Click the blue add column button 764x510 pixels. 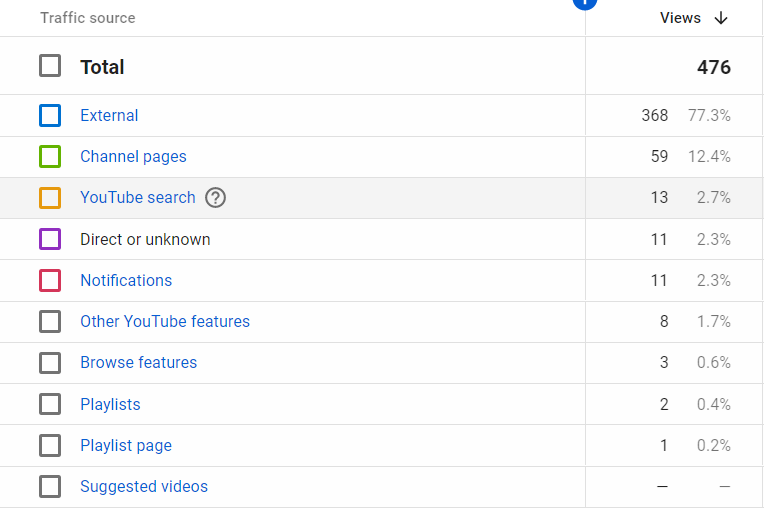(x=585, y=3)
